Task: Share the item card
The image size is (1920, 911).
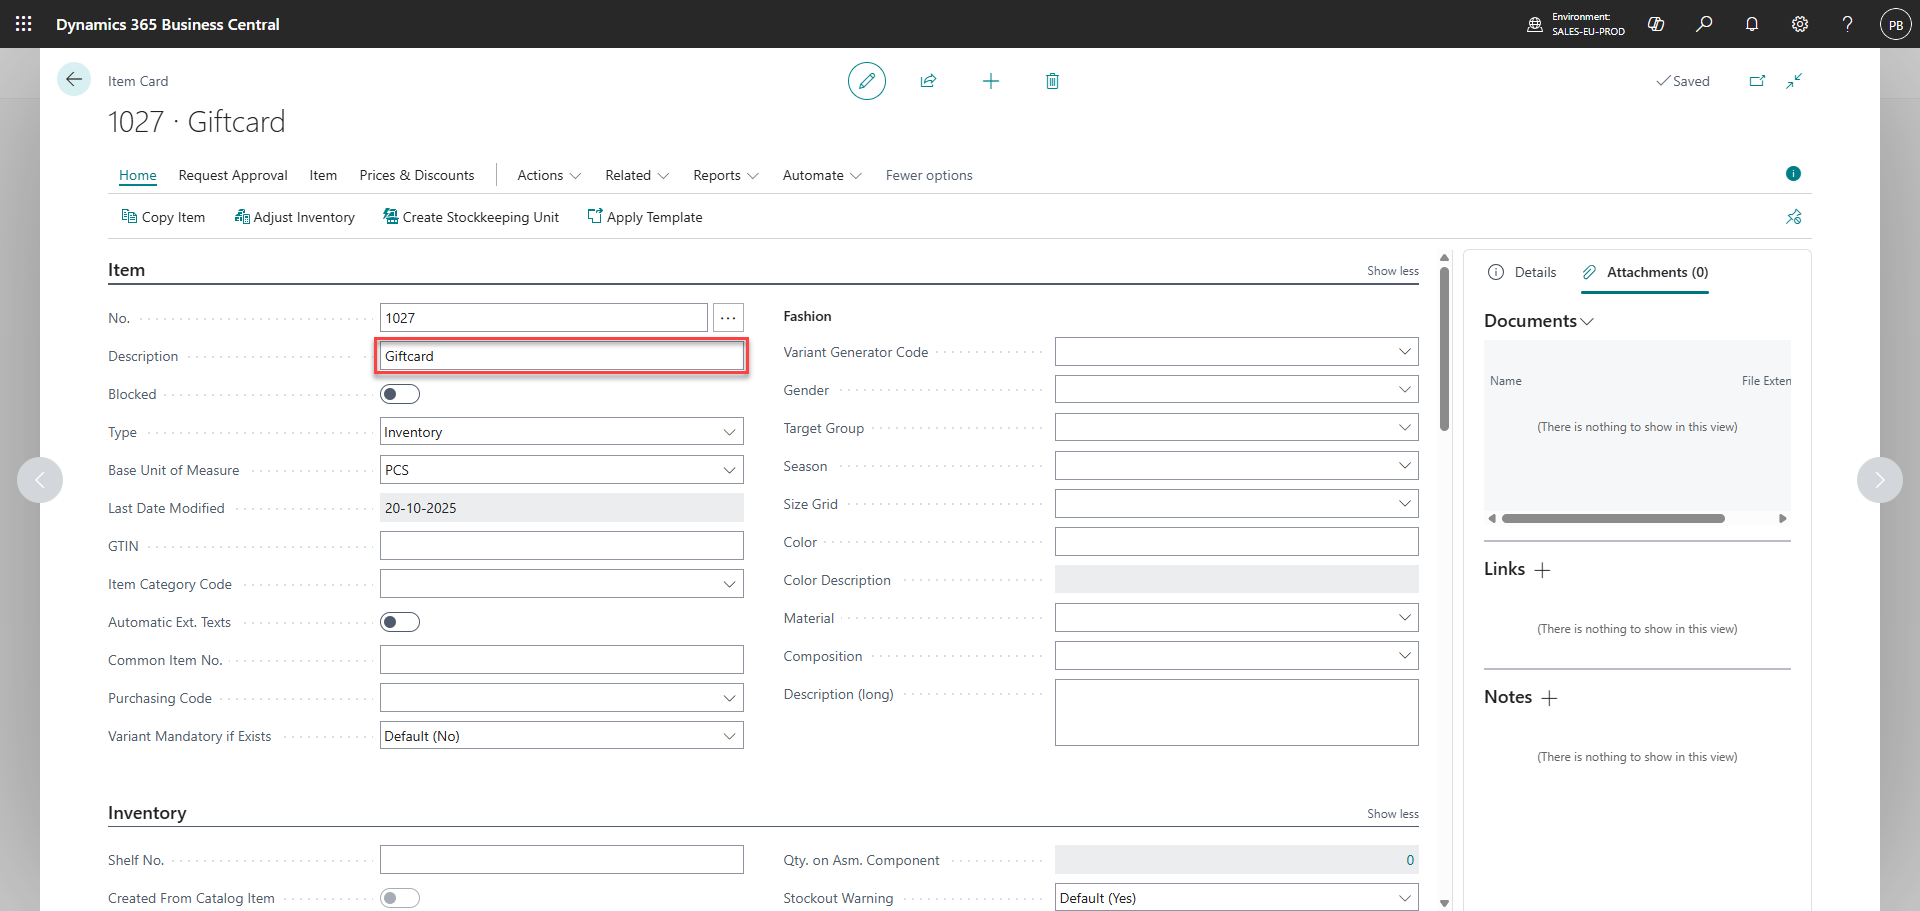Action: 928,81
